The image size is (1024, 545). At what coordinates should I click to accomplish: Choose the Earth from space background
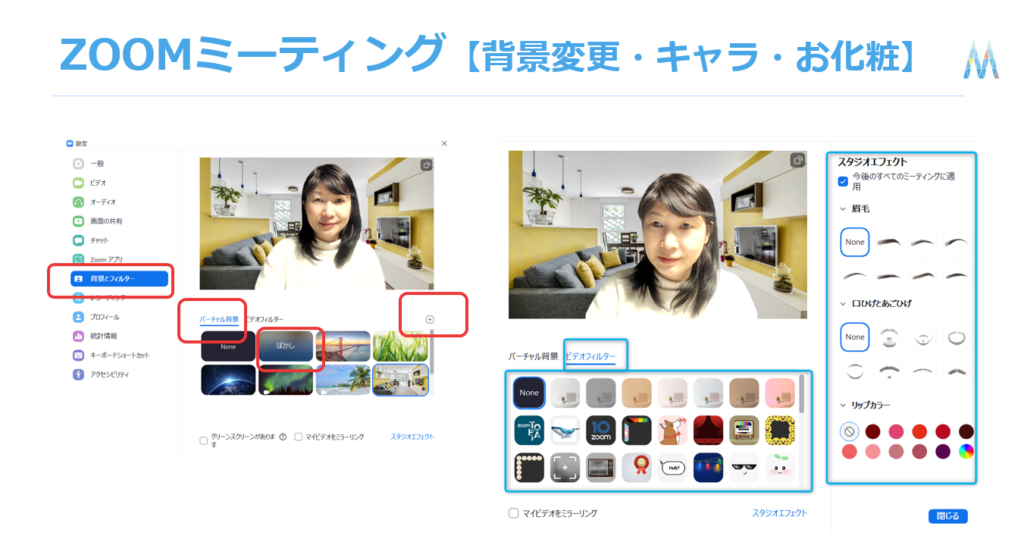(x=228, y=380)
